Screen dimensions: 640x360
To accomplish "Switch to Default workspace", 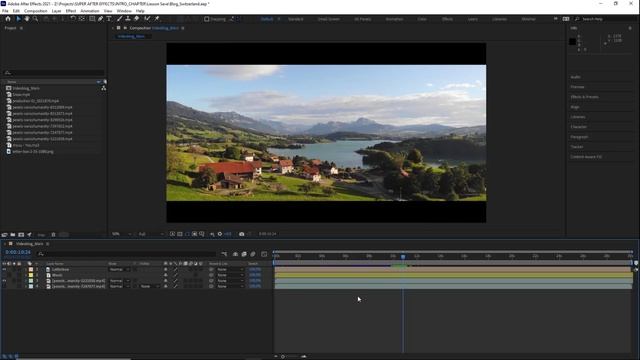I will click(x=267, y=19).
